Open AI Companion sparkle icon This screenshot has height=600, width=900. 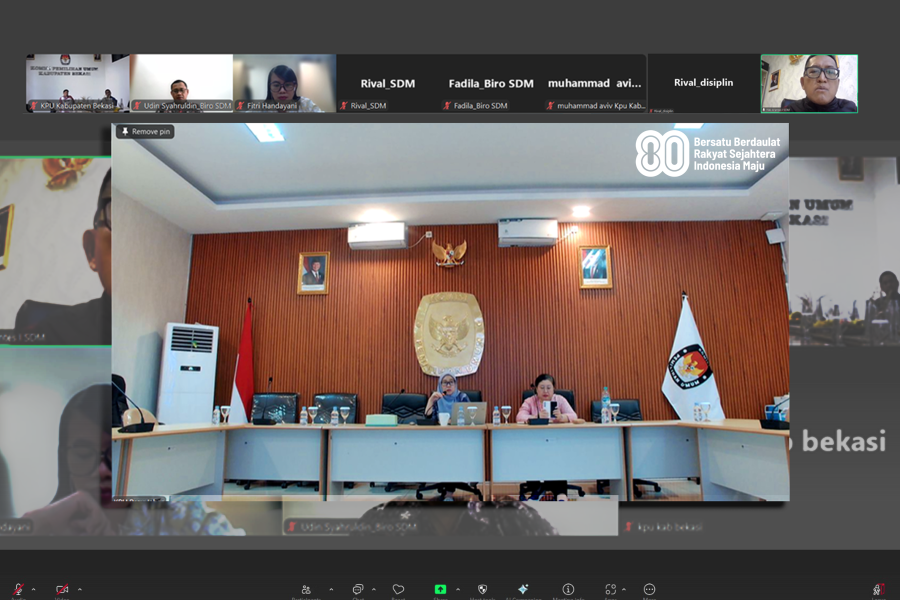[522, 589]
